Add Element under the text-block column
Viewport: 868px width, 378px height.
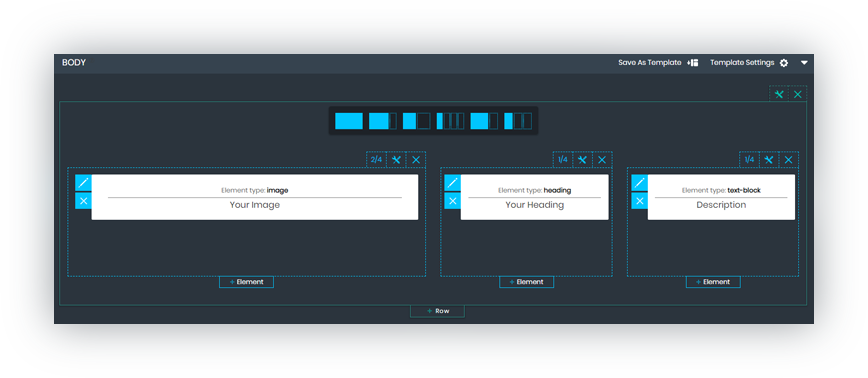713,282
